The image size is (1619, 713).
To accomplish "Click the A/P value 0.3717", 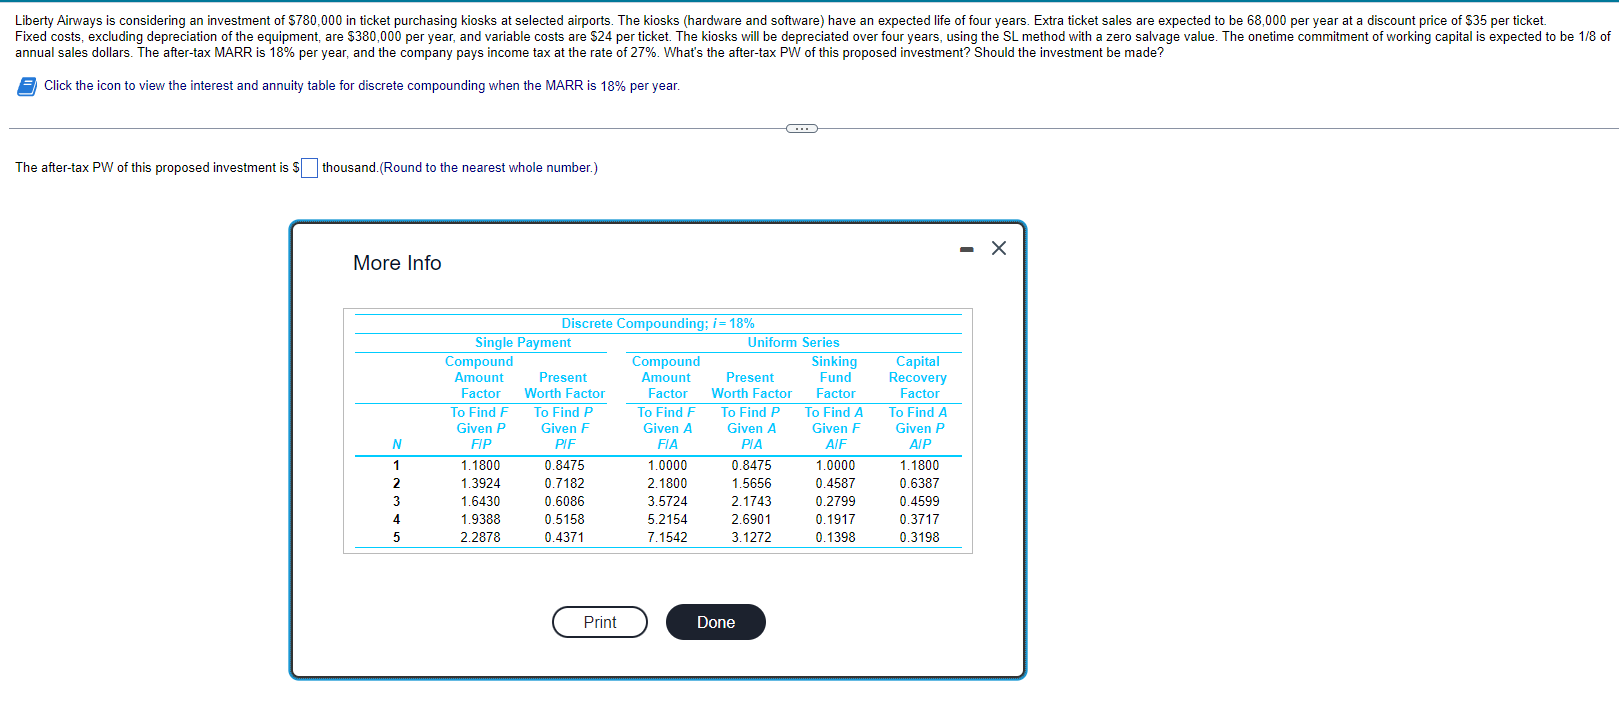I will 919,519.
